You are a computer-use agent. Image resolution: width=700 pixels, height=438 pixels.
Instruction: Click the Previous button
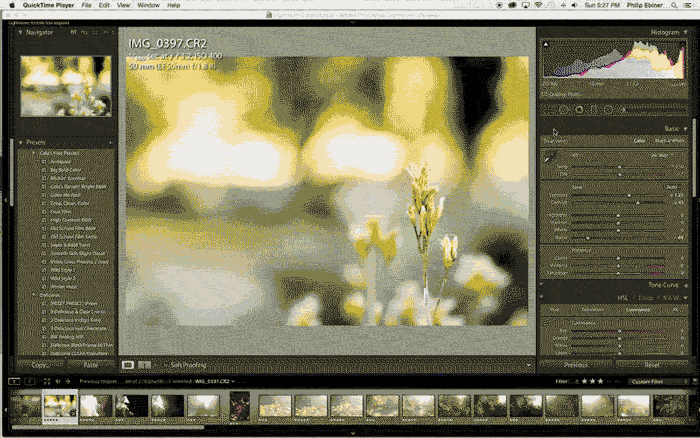(x=576, y=365)
